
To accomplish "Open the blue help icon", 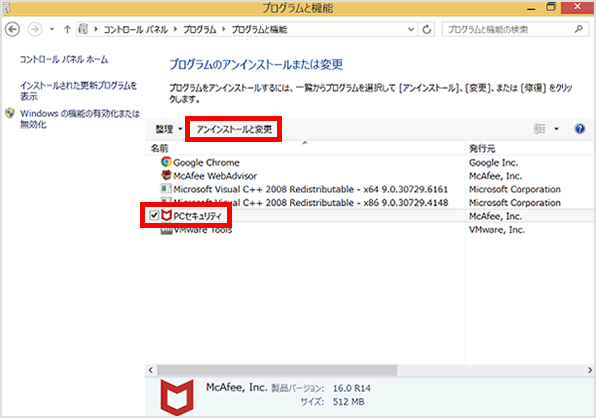I will point(580,129).
